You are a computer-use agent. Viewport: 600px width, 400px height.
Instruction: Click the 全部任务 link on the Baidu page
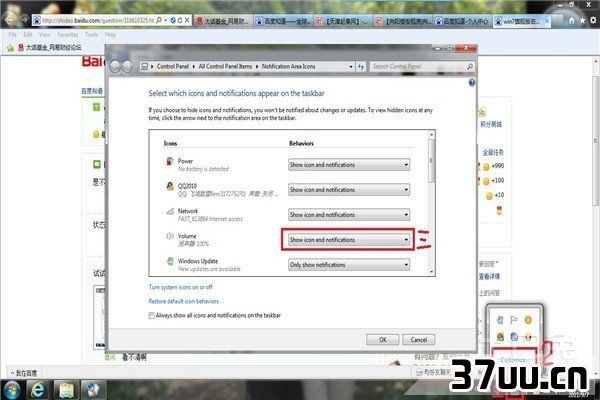tap(493, 152)
